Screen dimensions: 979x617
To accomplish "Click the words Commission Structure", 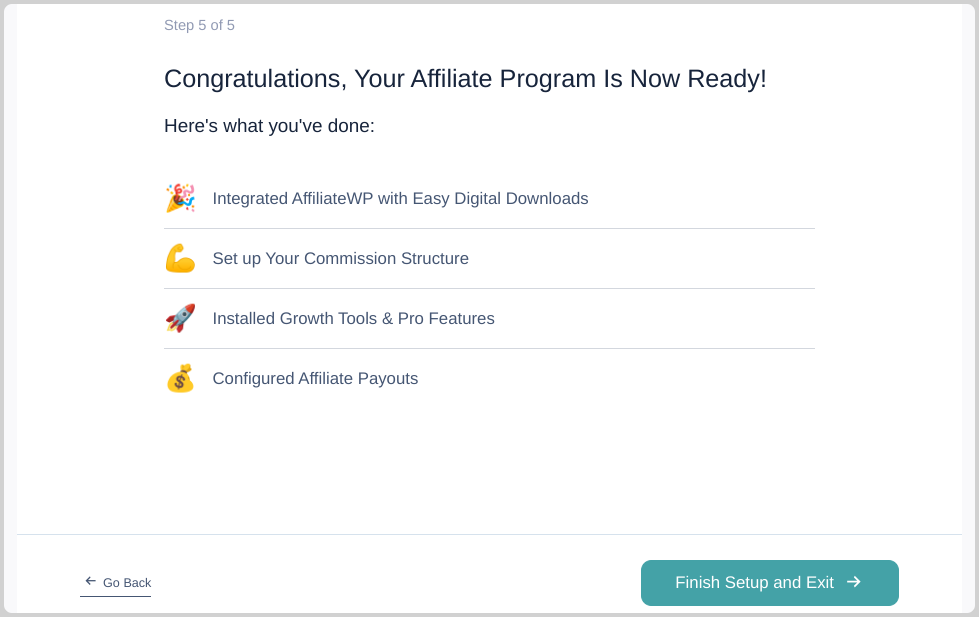I will point(386,259).
